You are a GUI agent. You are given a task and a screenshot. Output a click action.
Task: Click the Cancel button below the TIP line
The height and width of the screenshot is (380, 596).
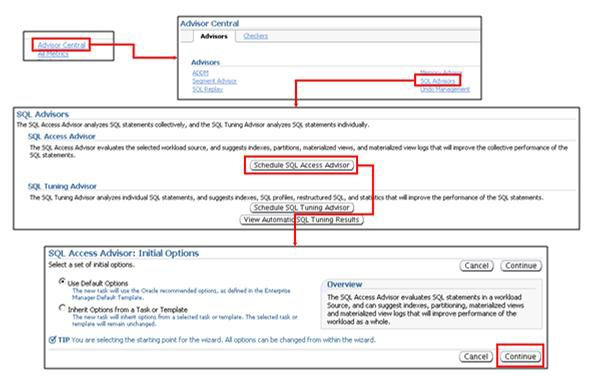click(476, 356)
